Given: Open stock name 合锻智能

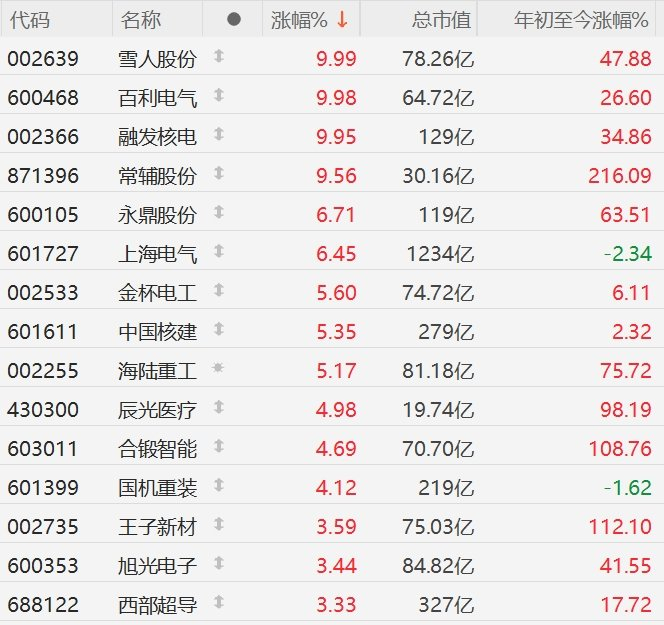Looking at the screenshot, I should (158, 449).
